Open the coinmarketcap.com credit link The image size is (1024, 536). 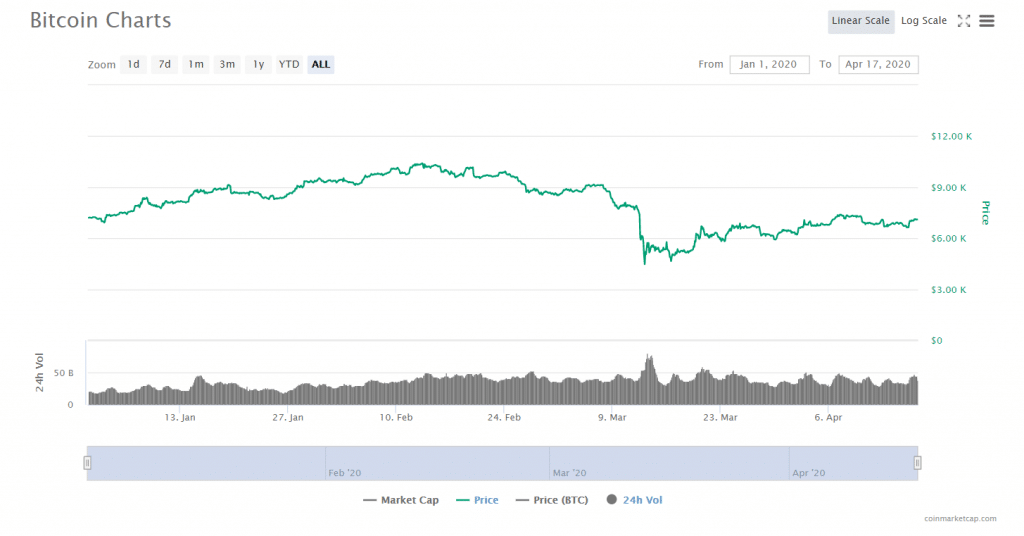click(x=960, y=519)
